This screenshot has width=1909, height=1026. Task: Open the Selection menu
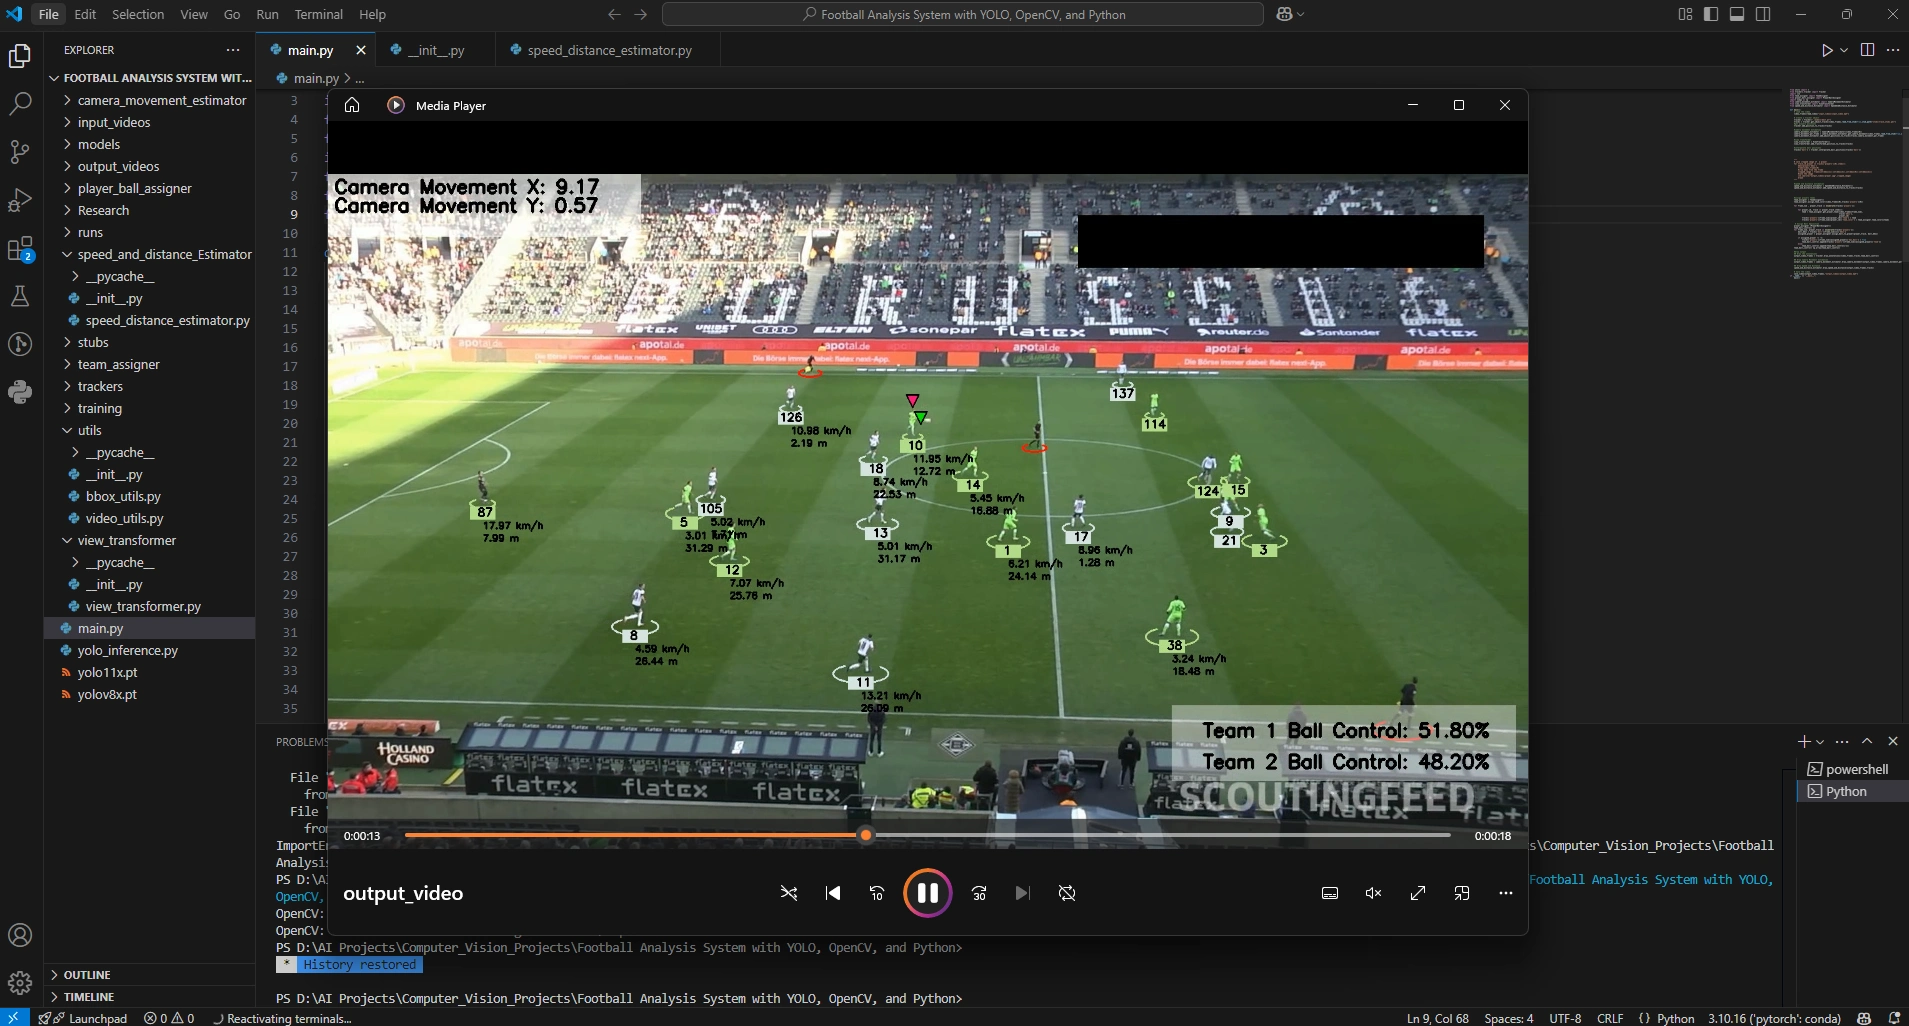138,14
